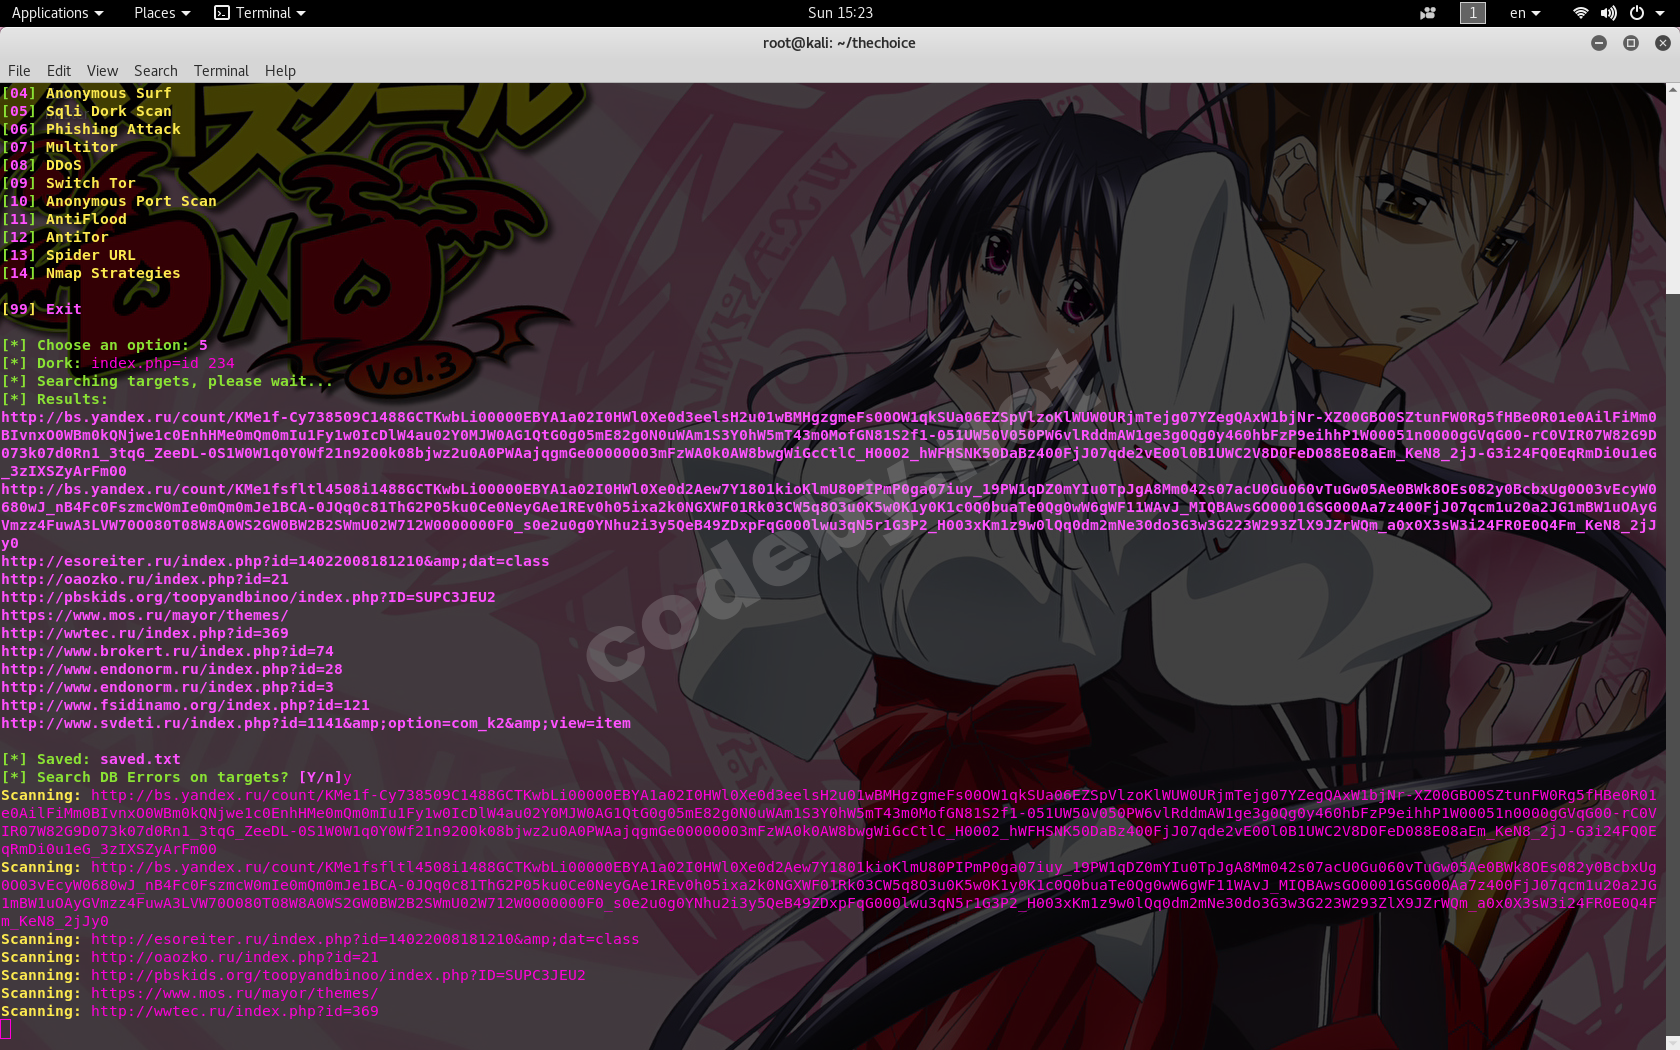Click the wwtec.ru URL in the Results list
This screenshot has height=1050, width=1680.
click(145, 633)
